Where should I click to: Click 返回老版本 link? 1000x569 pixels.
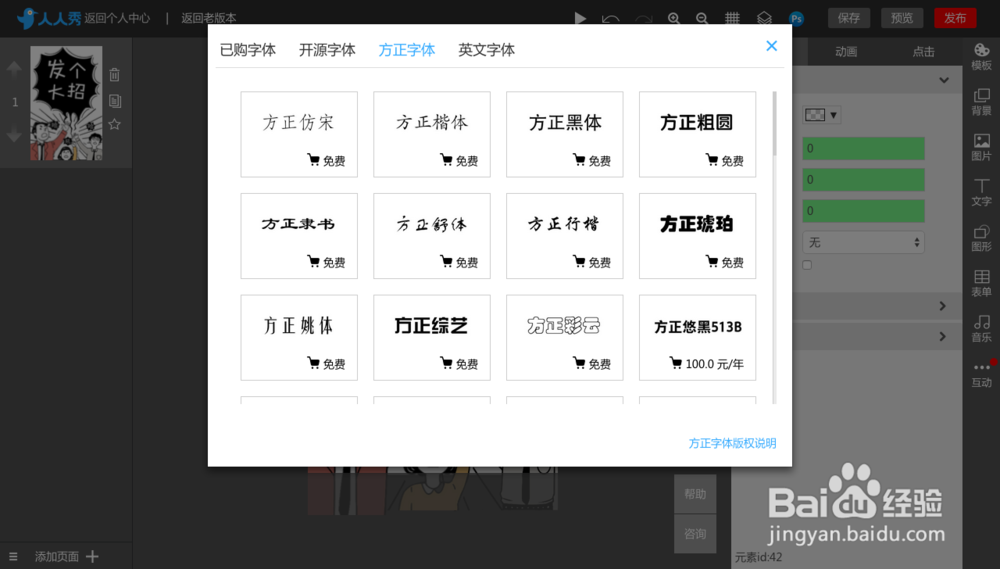click(209, 18)
